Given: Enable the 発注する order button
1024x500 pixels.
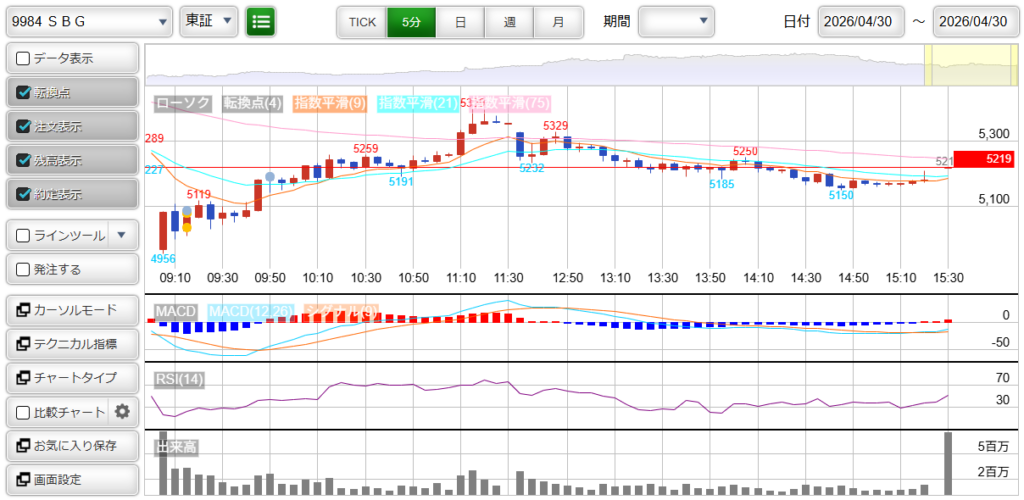Looking at the screenshot, I should tap(71, 269).
